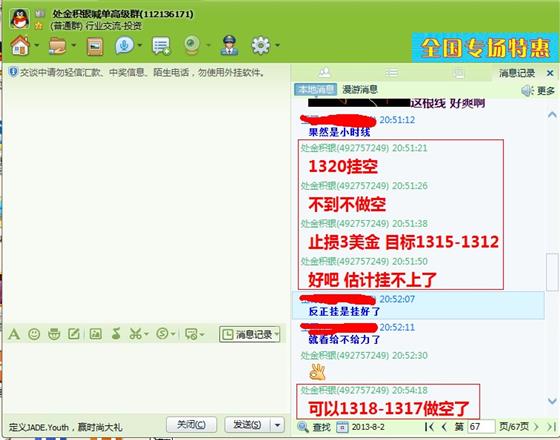Screen dimensions: 560x440
Task: Click the message history vertical scrollbar thumb
Action: coord(552,271)
